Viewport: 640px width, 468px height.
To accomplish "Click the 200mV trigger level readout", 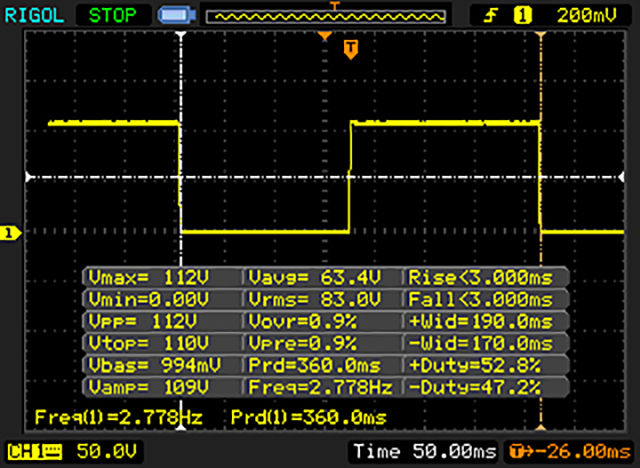I will point(587,16).
